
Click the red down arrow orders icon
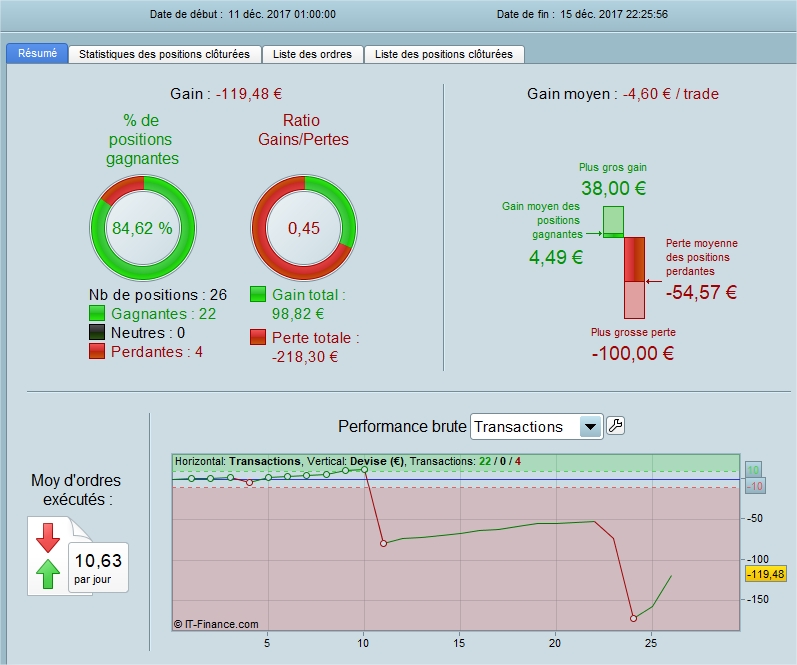(x=48, y=537)
